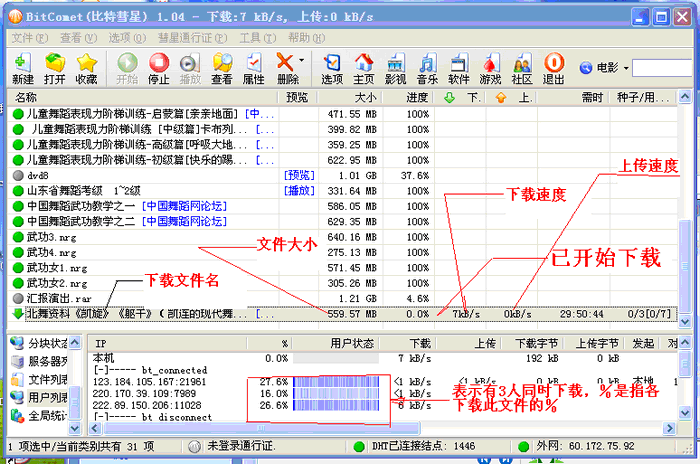700x464 pixels.
Task: Select peer 220.170.39.109:7989
Action: [x=144, y=393]
